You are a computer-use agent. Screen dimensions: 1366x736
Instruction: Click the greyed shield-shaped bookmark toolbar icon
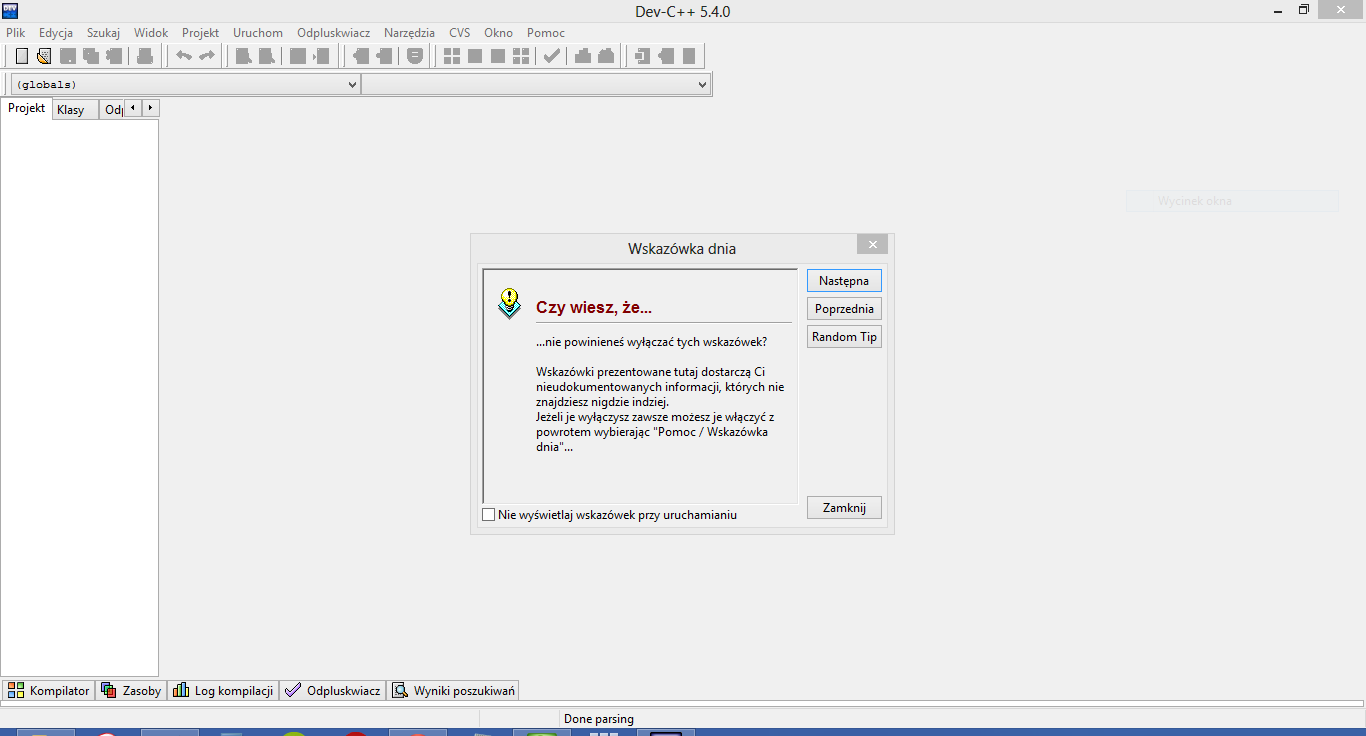tap(415, 56)
